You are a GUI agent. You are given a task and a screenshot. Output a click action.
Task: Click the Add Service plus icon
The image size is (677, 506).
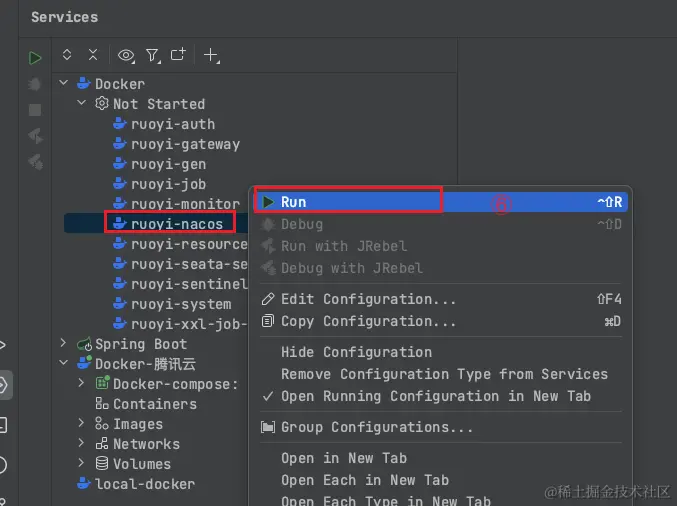[212, 55]
